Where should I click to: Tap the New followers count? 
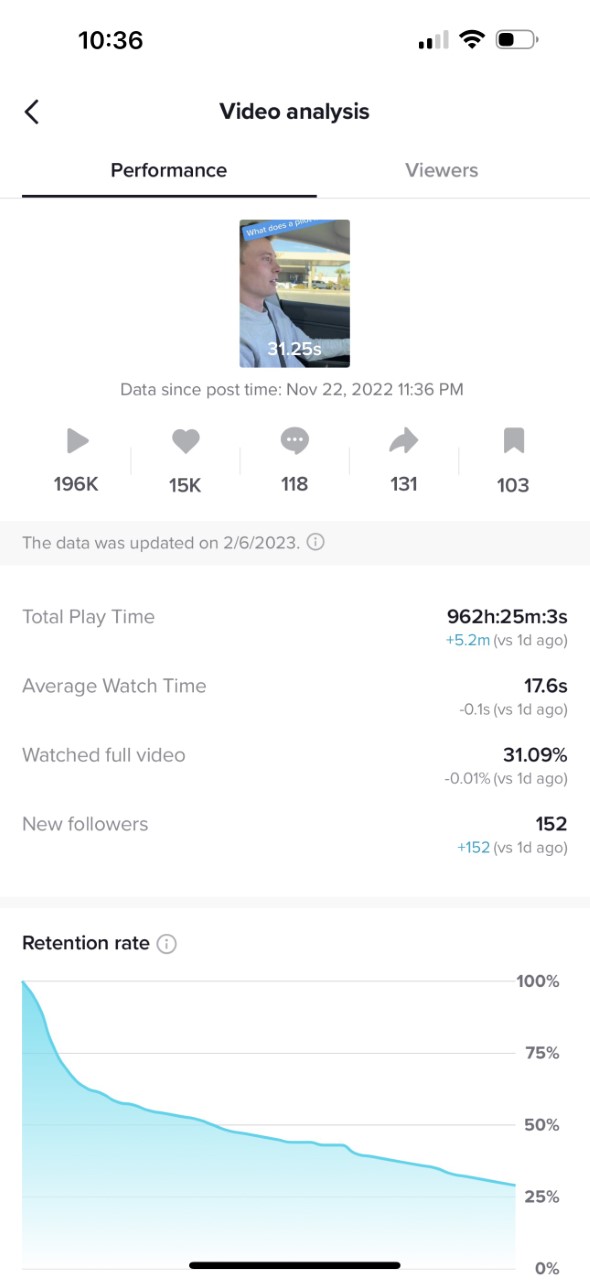coord(551,824)
